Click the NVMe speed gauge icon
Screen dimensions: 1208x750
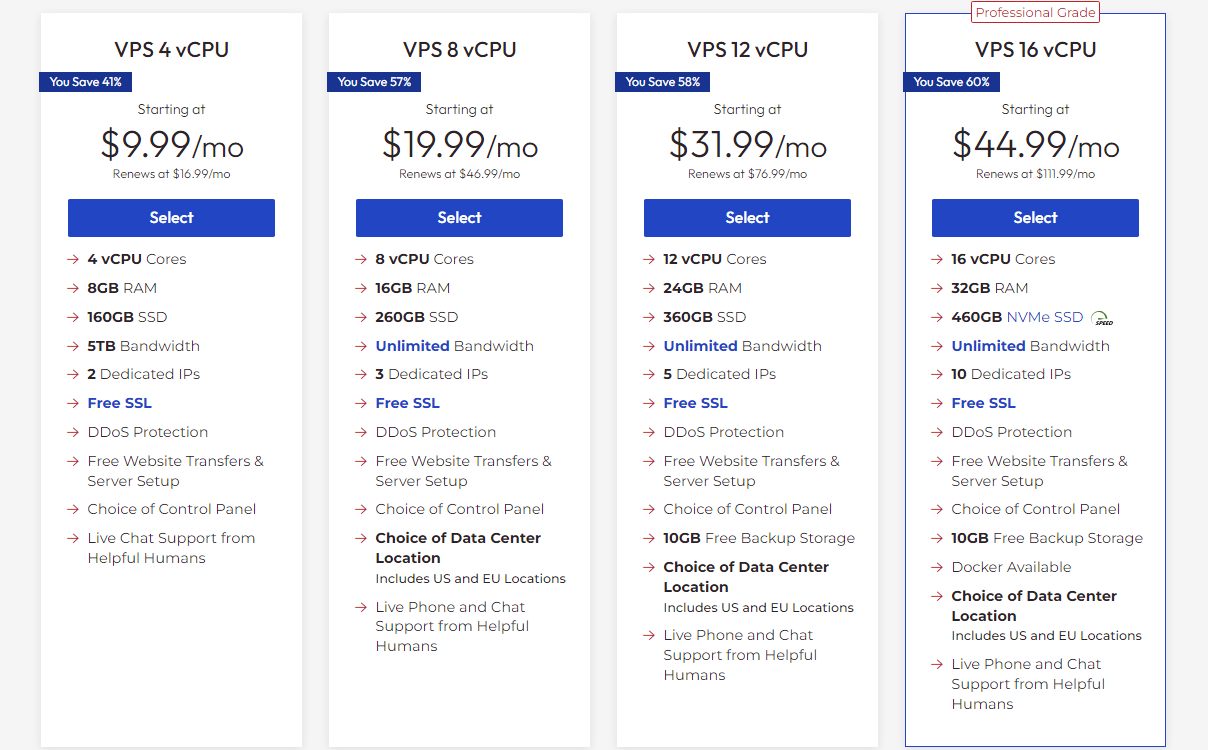pyautogui.click(x=1102, y=318)
